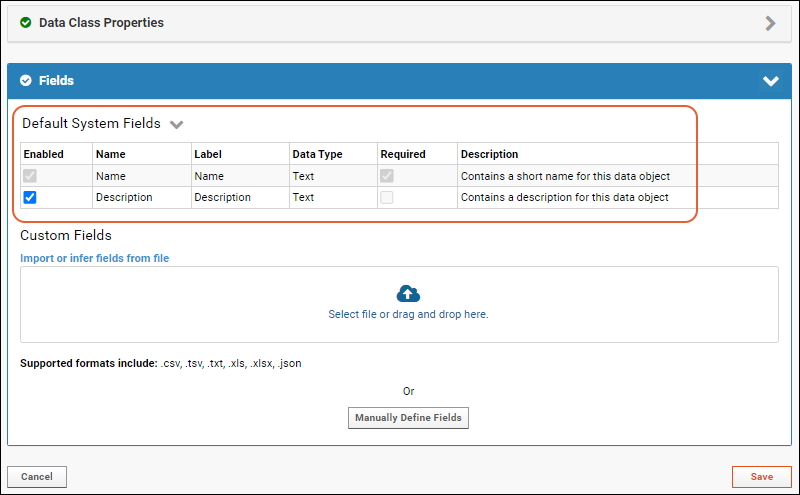Click the white check icon next to Fields

tap(26, 81)
